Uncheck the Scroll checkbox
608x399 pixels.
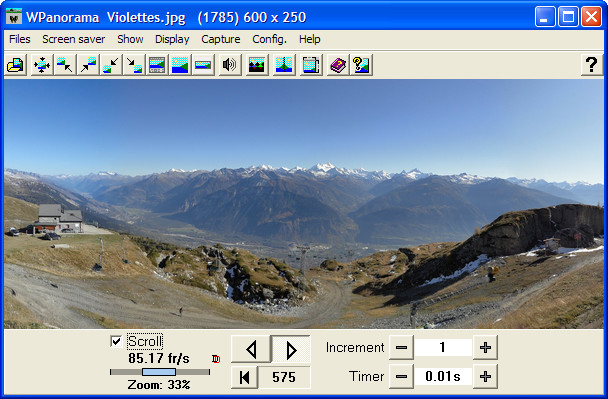coord(116,341)
